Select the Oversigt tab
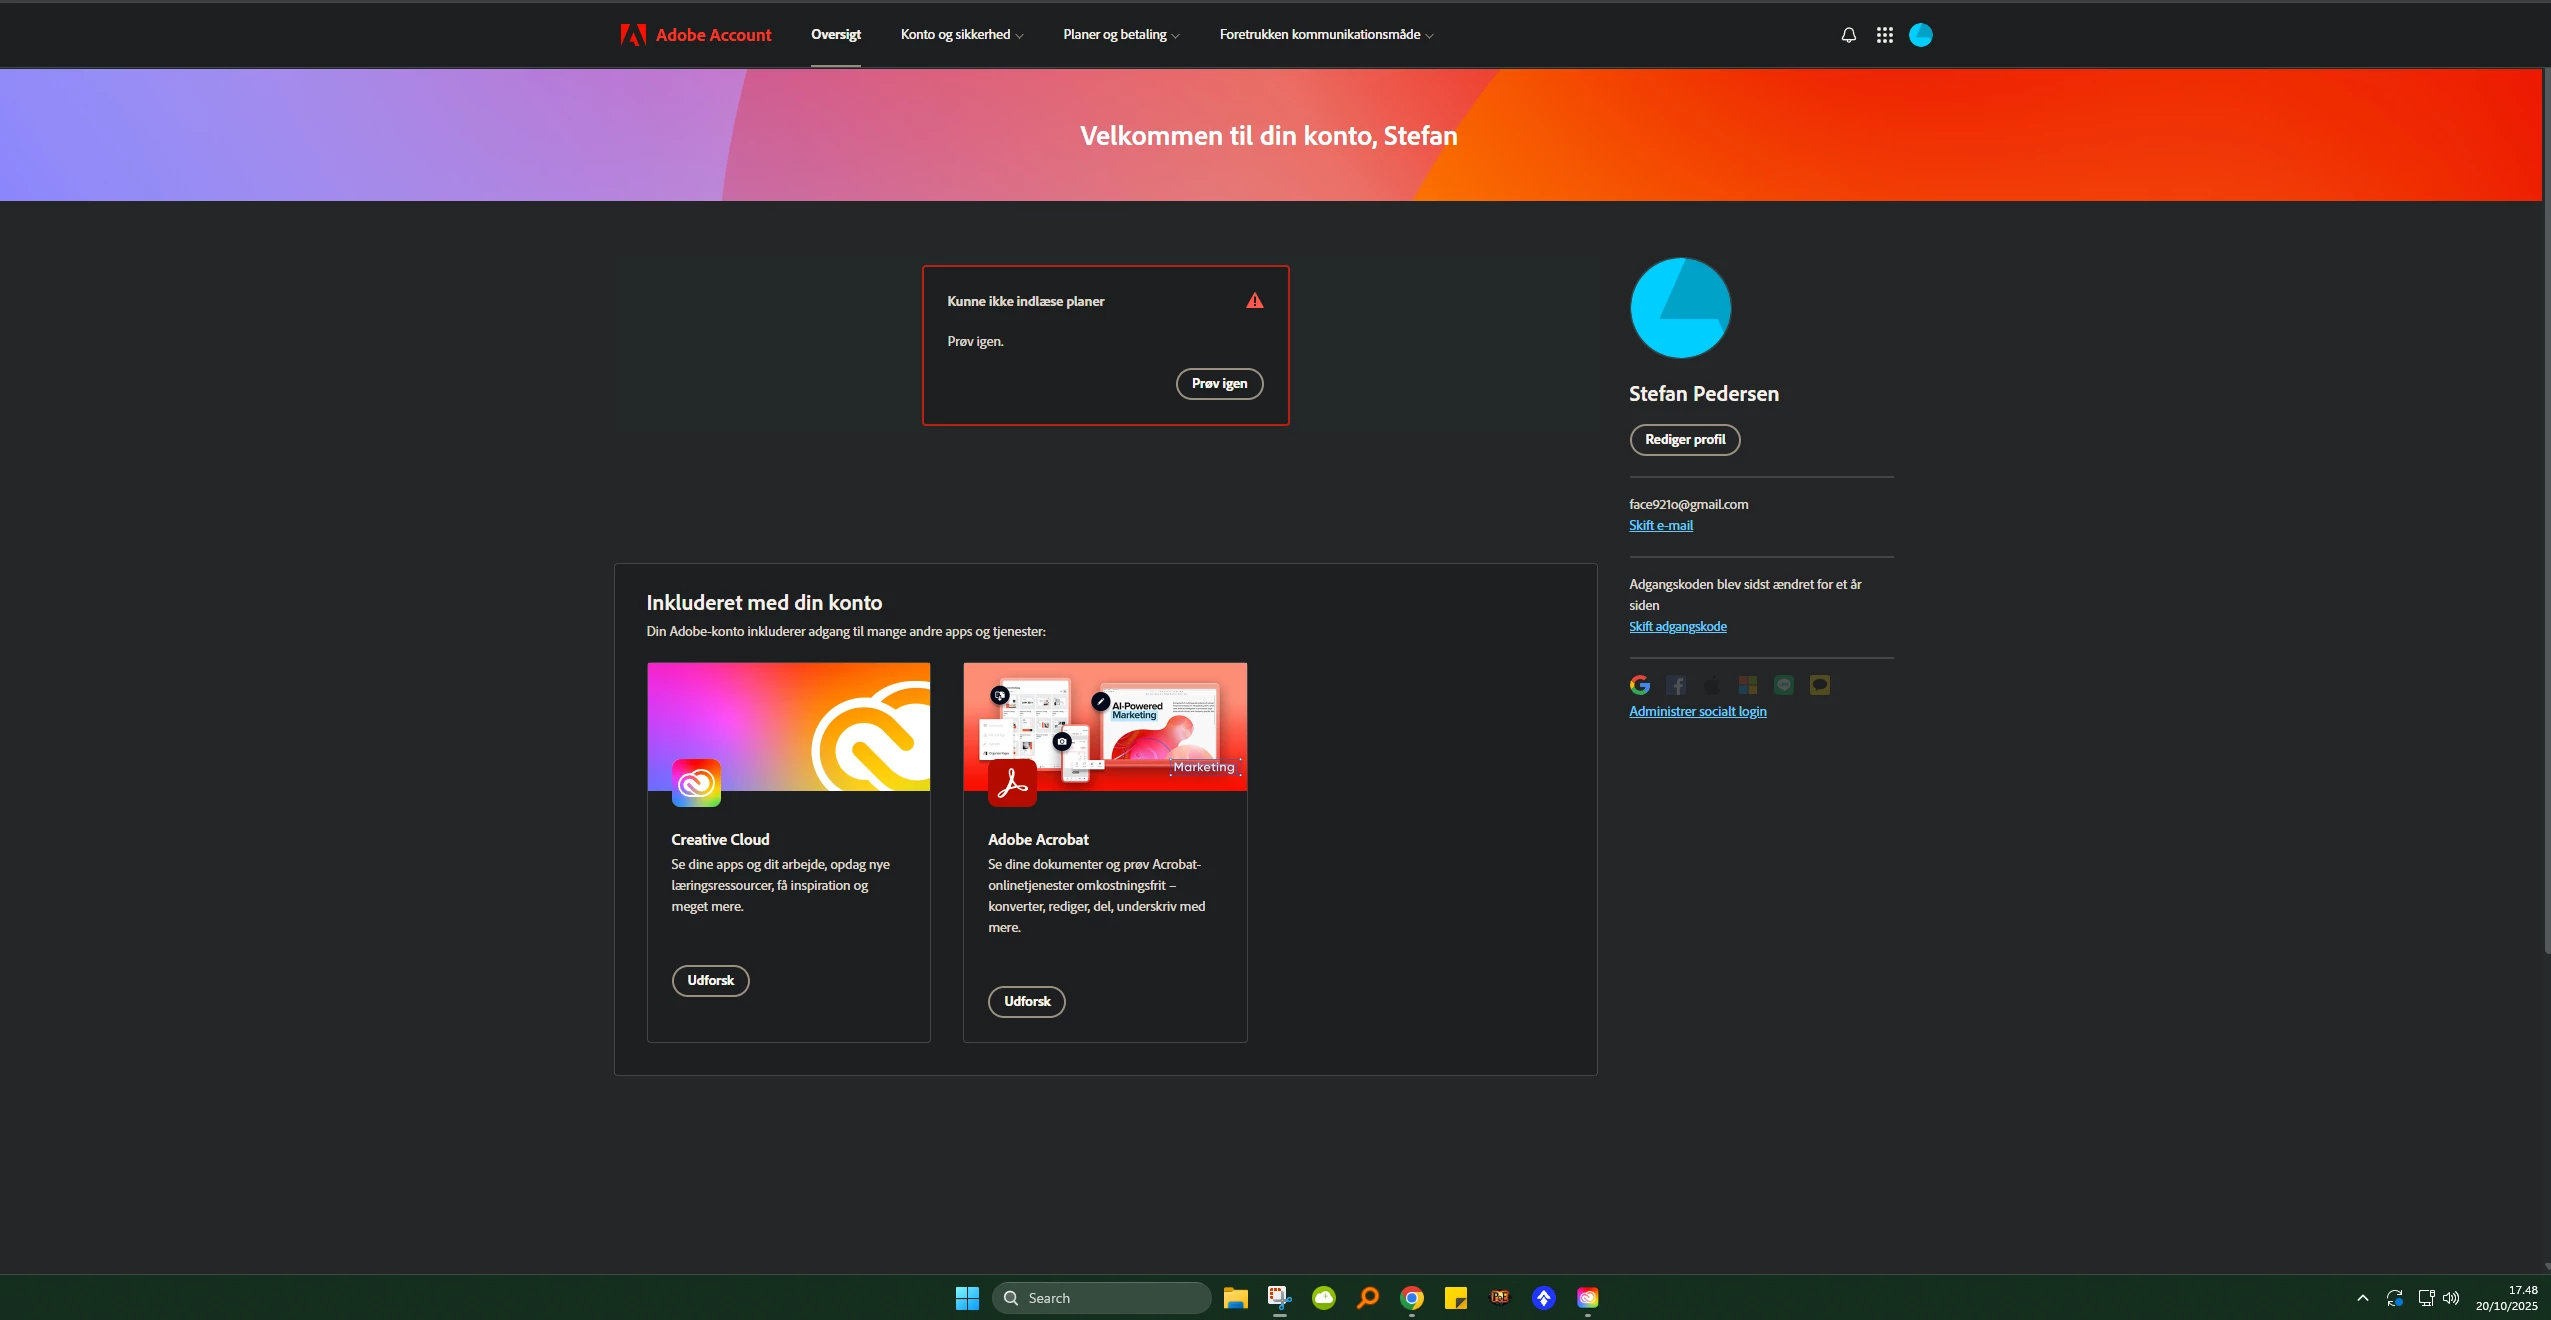The width and height of the screenshot is (2551, 1320). [x=835, y=35]
